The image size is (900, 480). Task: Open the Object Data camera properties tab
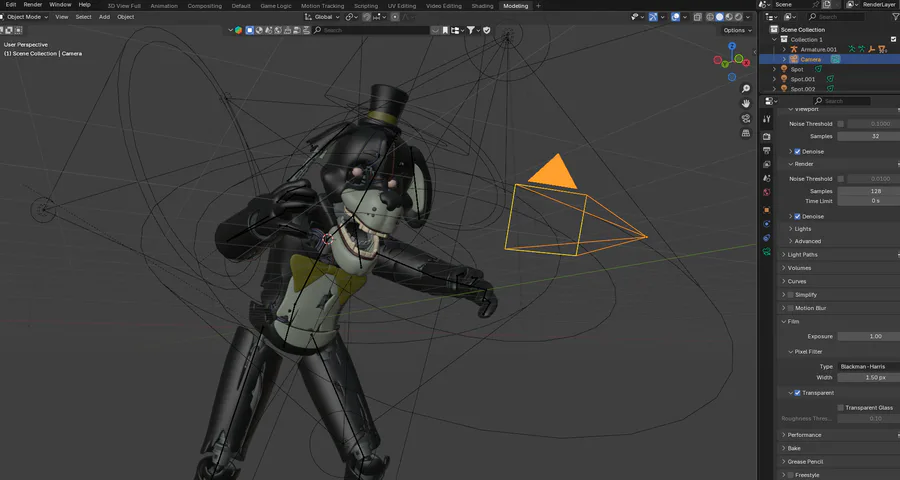[x=767, y=251]
